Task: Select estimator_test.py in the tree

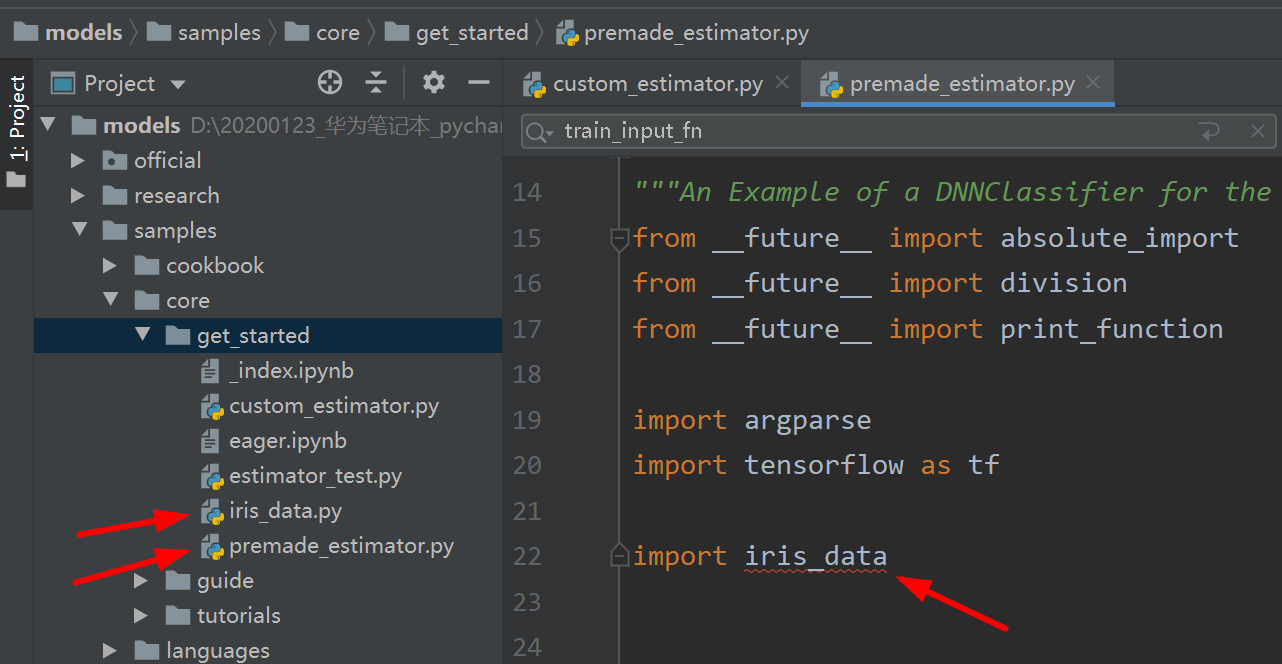Action: (310, 476)
